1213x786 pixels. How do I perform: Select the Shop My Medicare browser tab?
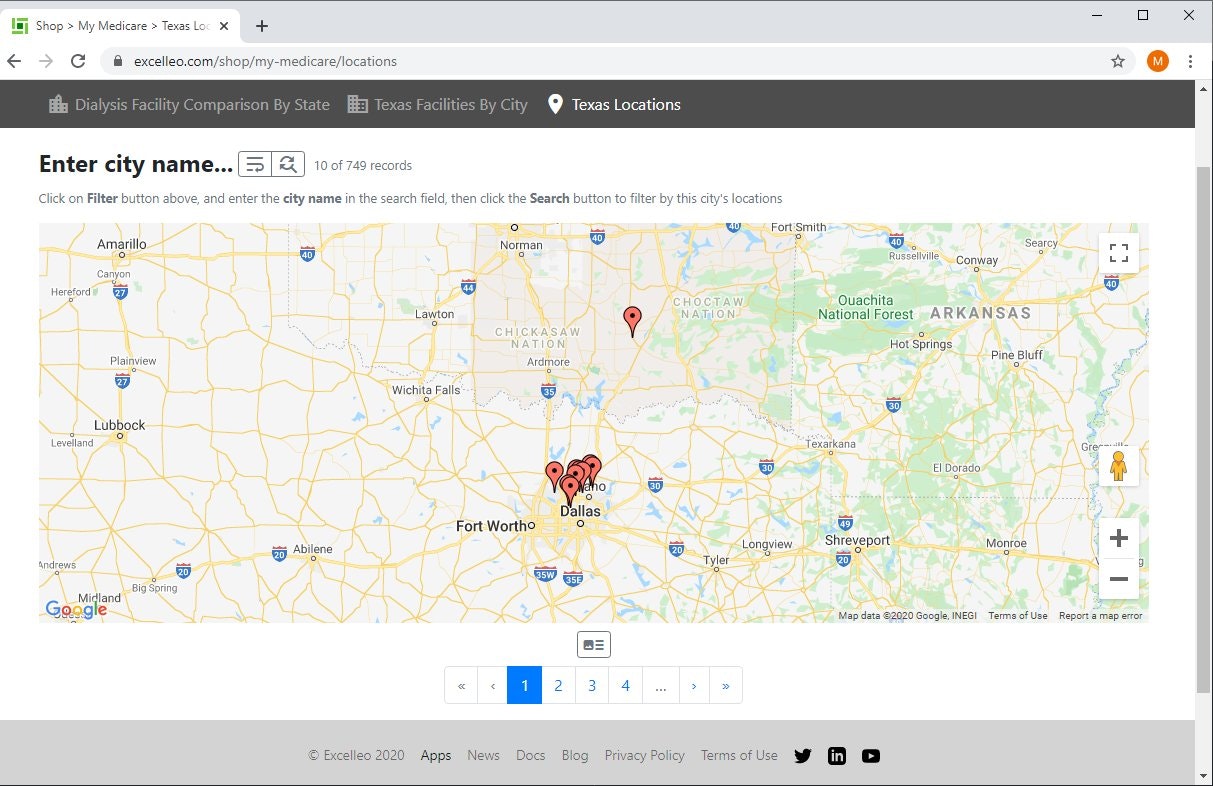pos(120,26)
